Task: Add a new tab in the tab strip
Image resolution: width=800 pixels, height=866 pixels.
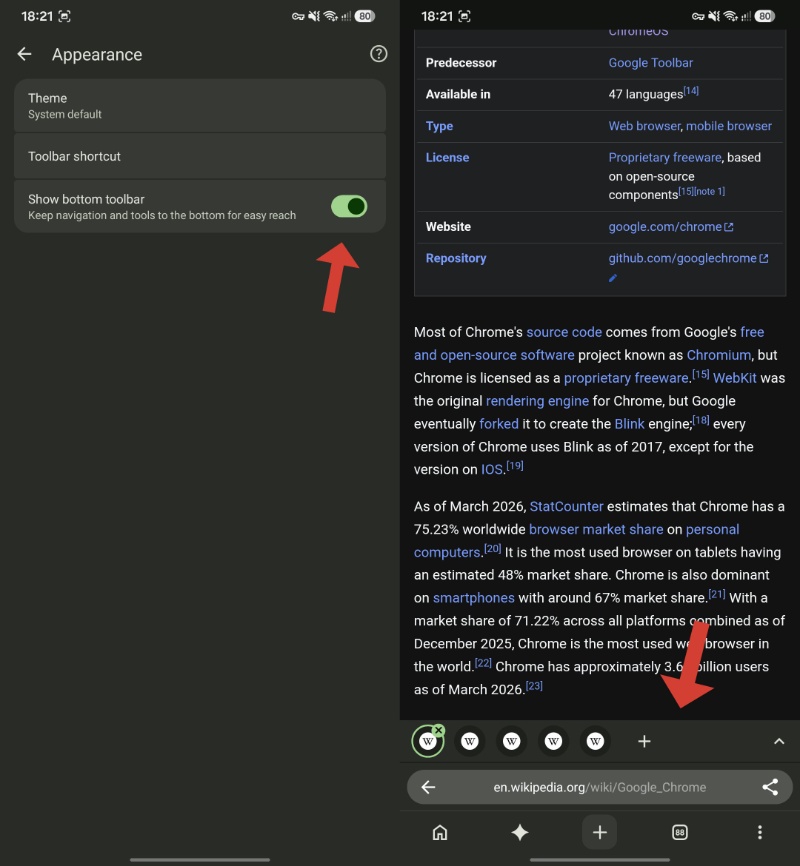Action: 644,741
